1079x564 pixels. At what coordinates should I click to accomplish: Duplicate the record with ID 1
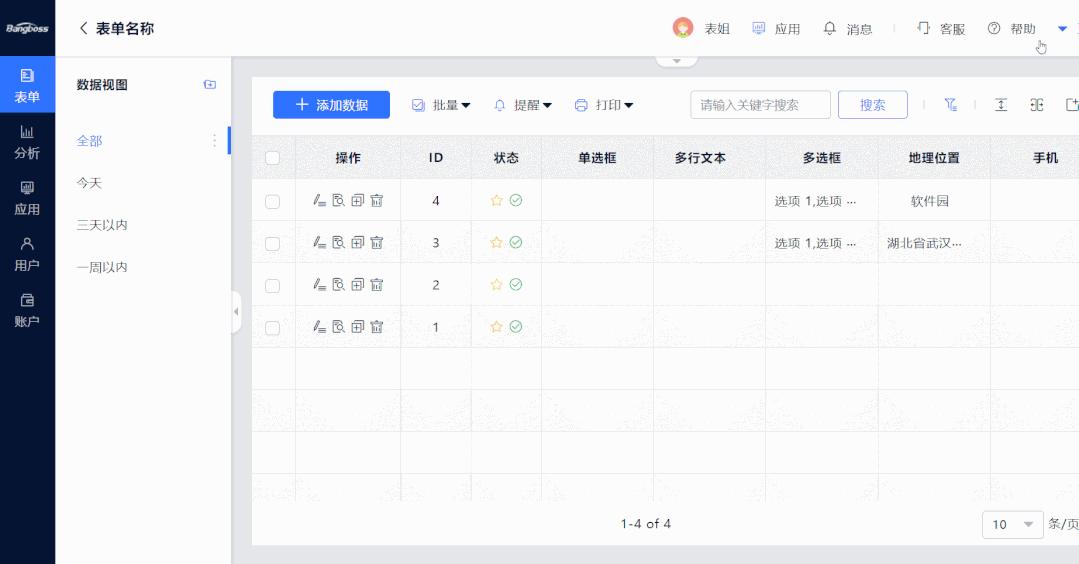tap(357, 327)
